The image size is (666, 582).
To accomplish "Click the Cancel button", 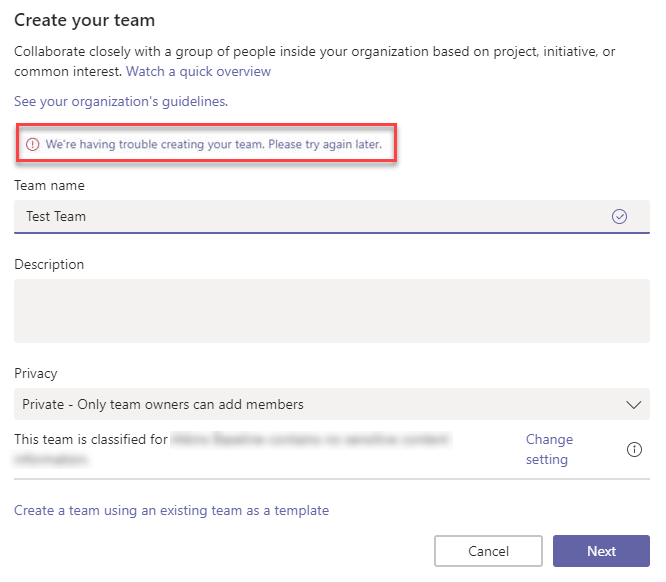I will (488, 551).
